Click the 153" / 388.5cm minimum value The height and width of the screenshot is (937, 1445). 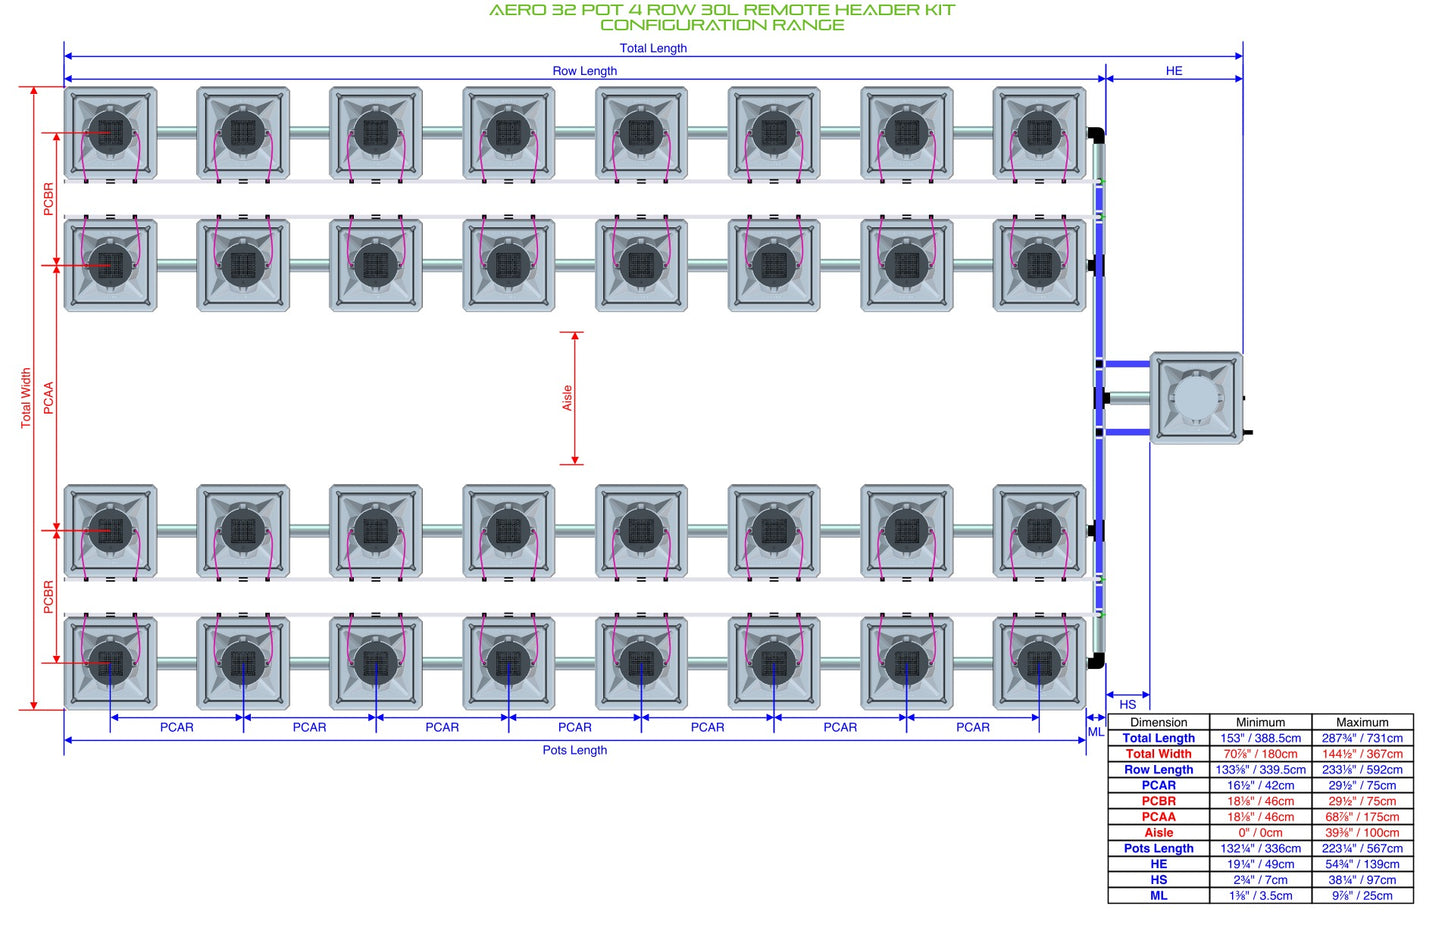[x=1260, y=738]
